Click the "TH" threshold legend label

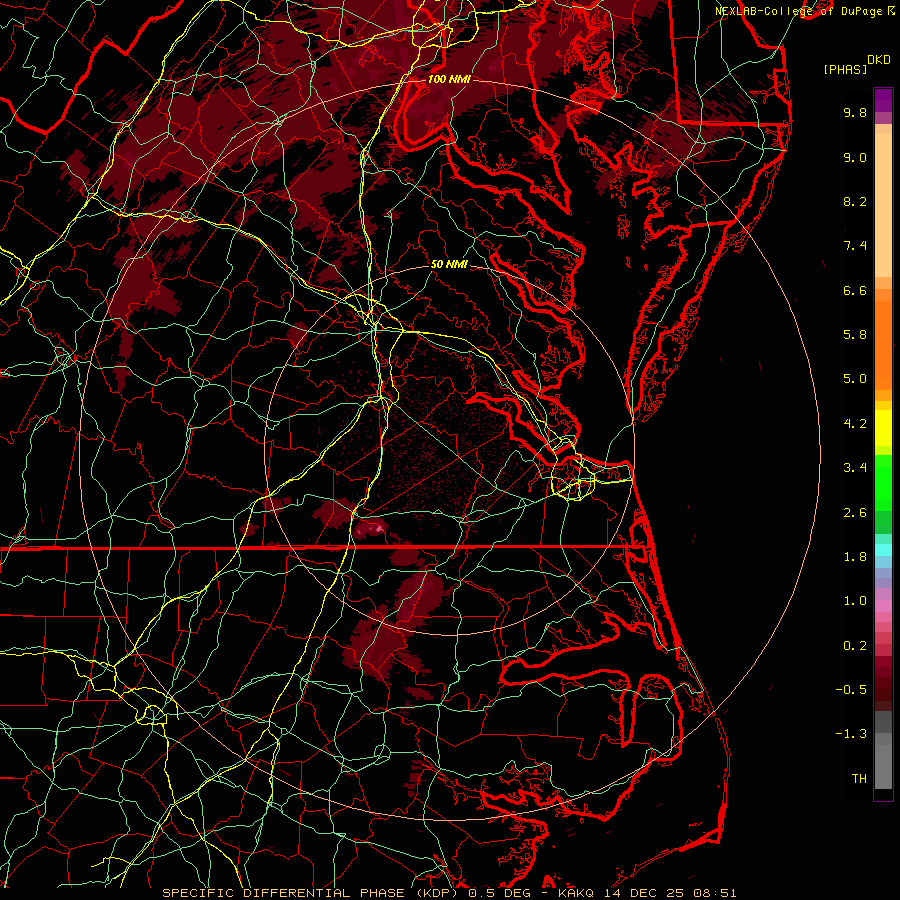[859, 779]
